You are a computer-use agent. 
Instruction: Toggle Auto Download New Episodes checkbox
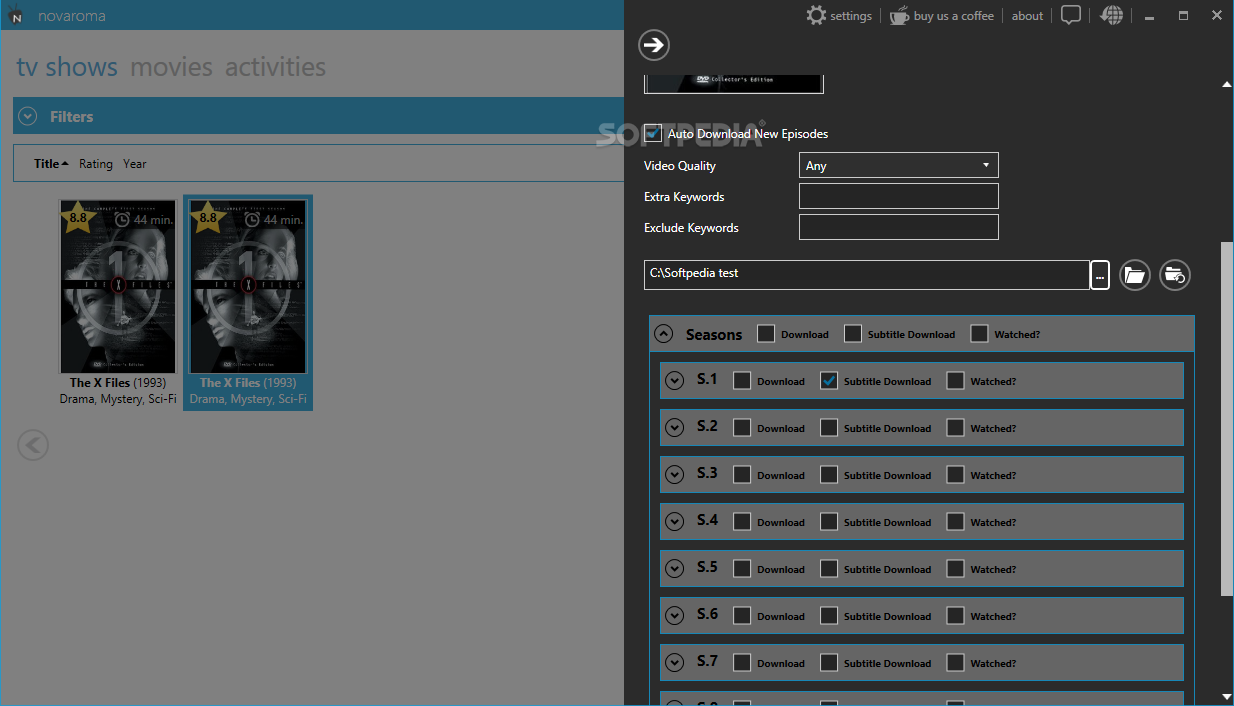click(653, 133)
